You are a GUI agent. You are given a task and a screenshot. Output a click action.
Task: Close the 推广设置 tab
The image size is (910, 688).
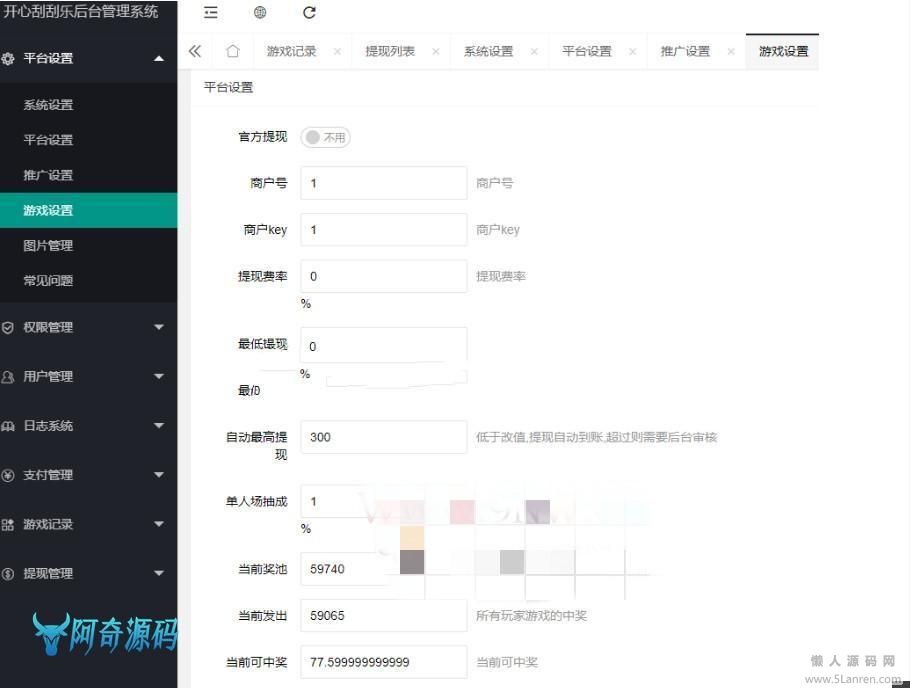[x=731, y=52]
